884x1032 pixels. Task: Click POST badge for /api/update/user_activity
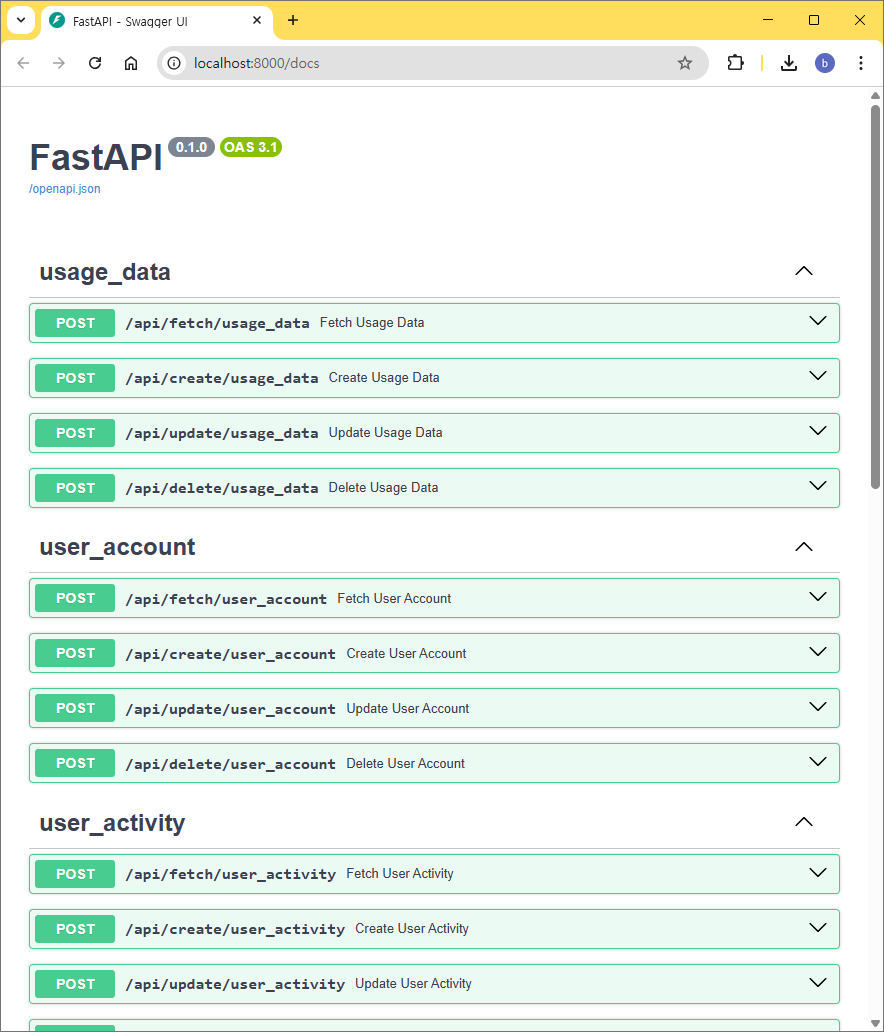75,984
